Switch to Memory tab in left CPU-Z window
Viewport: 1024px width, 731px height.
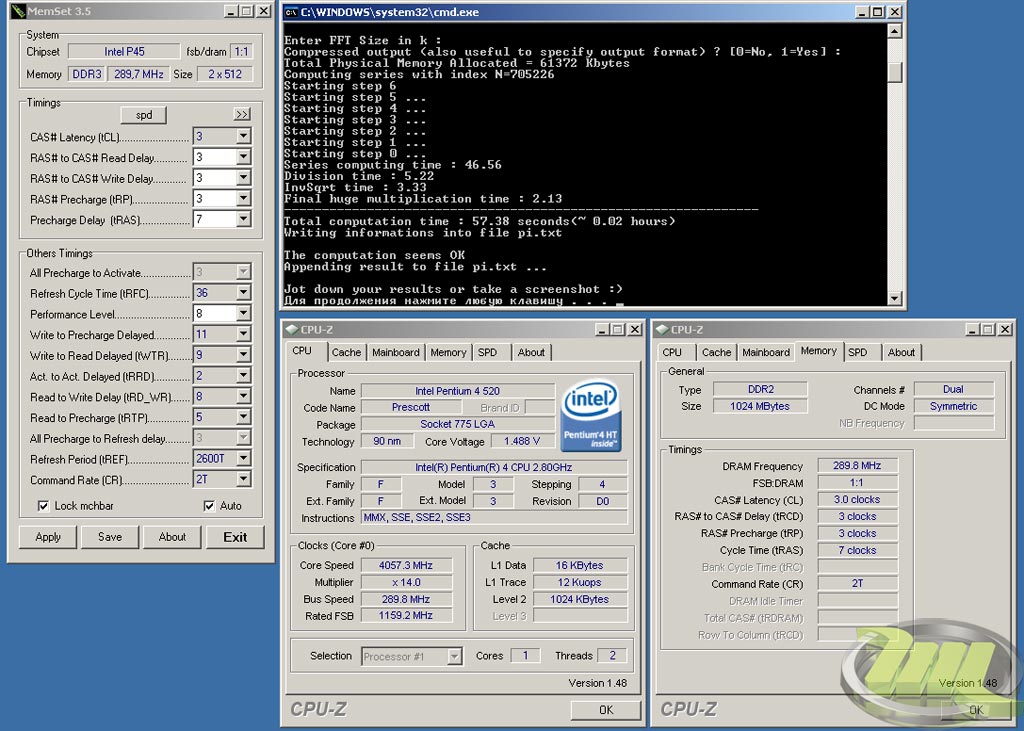tap(448, 352)
